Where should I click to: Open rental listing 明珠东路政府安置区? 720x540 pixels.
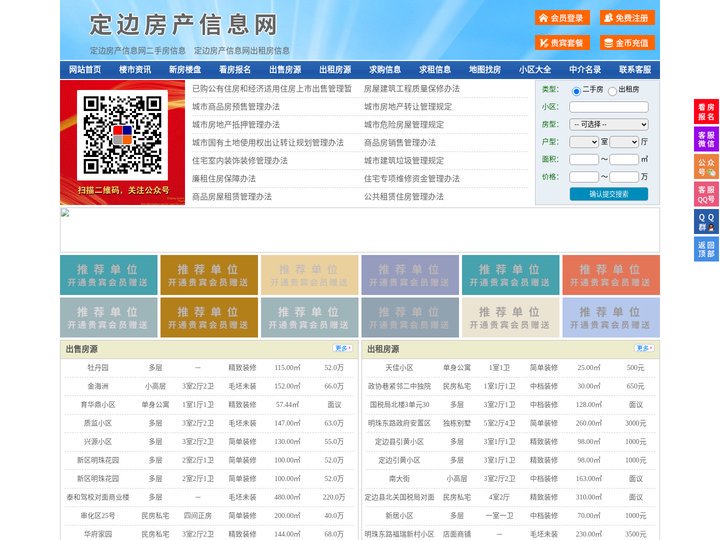click(x=399, y=423)
